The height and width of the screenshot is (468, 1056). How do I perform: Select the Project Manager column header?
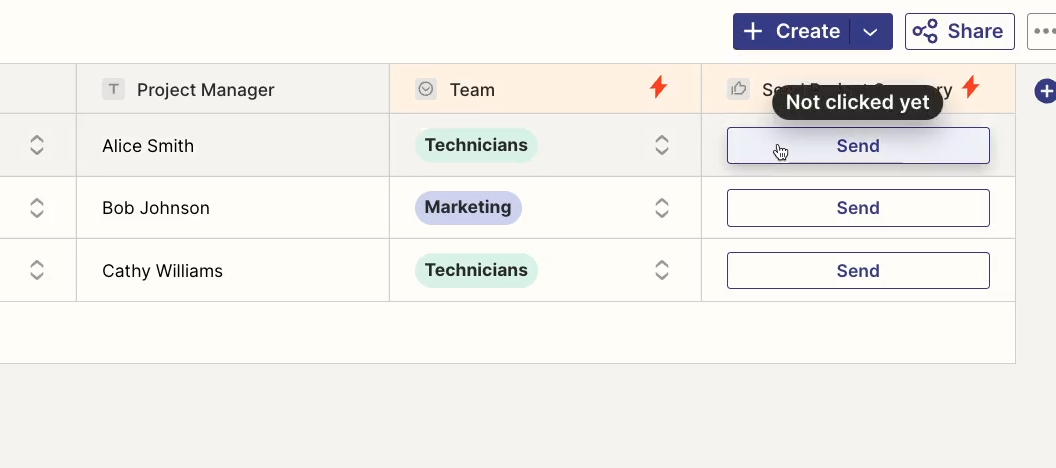tap(233, 89)
